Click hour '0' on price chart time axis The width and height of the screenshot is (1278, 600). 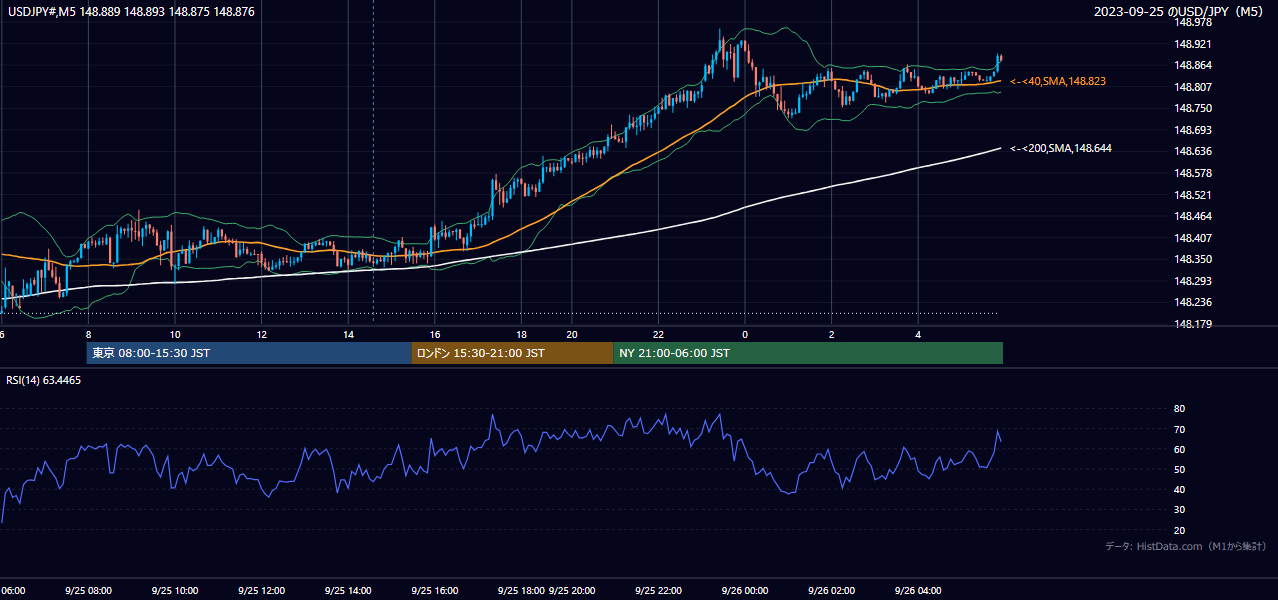[745, 334]
